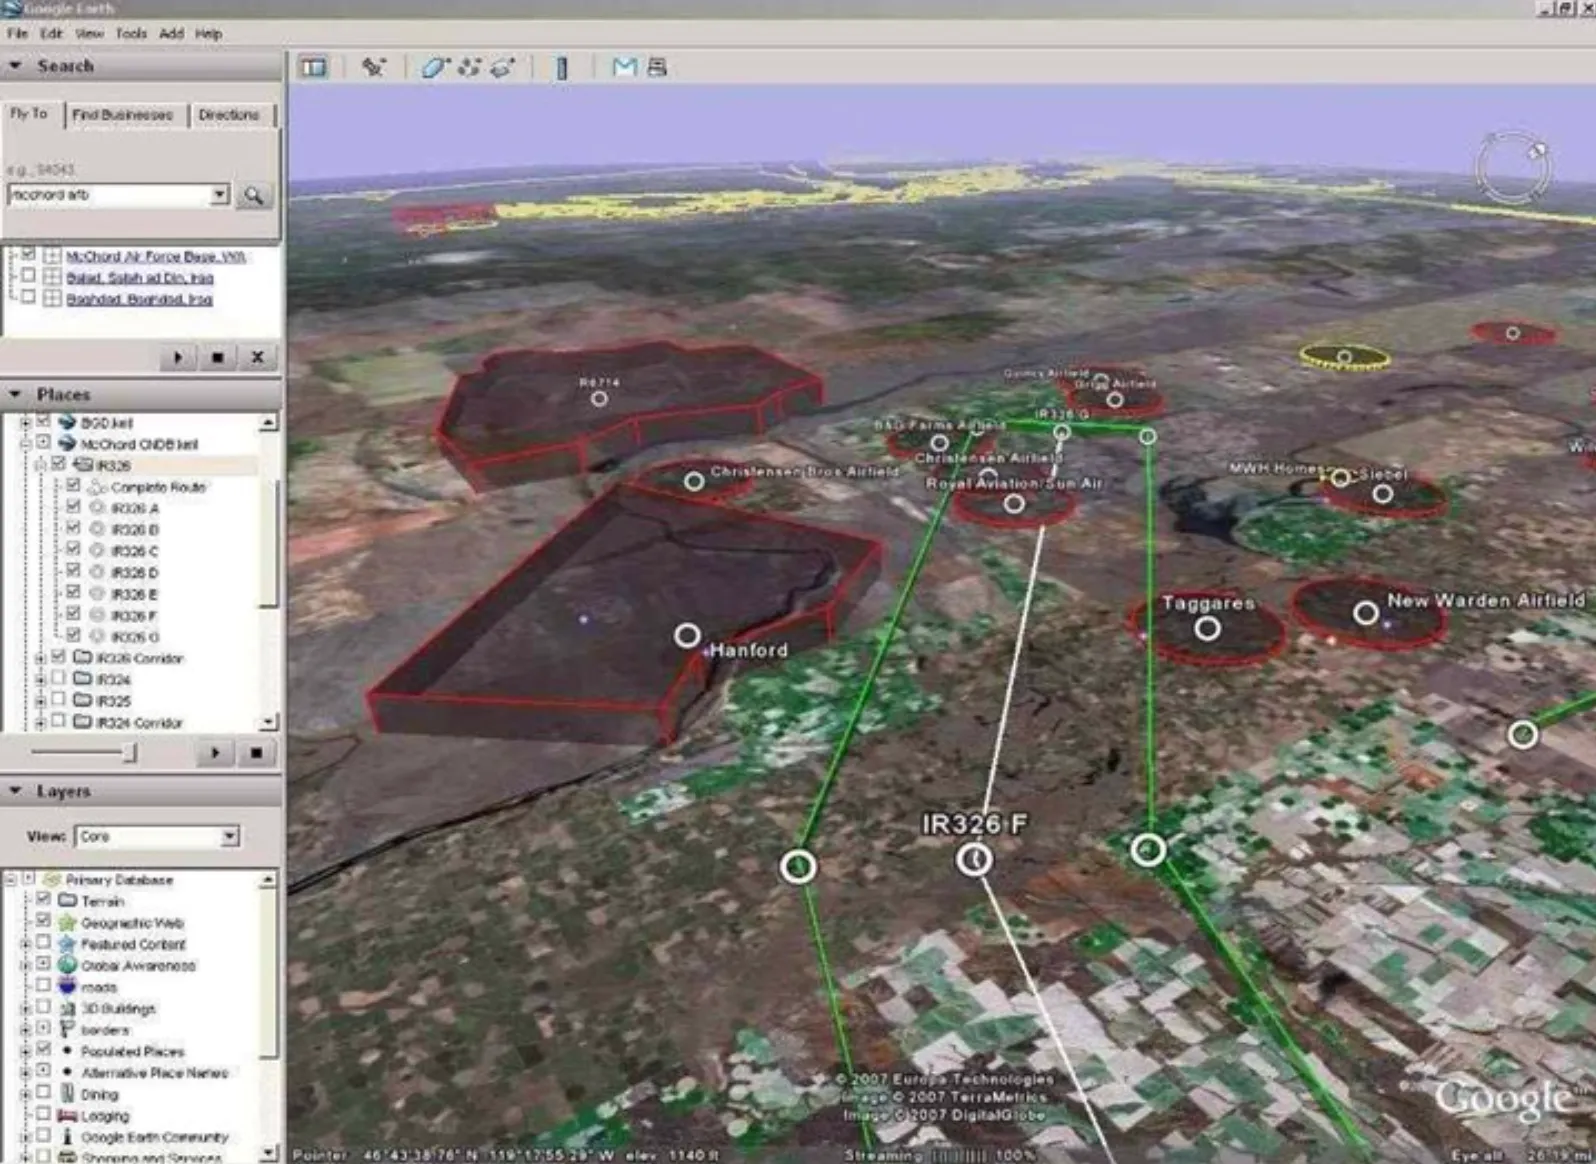Open the Balad, Salah ad Din result link
Image resolution: width=1596 pixels, height=1164 pixels.
pos(140,278)
